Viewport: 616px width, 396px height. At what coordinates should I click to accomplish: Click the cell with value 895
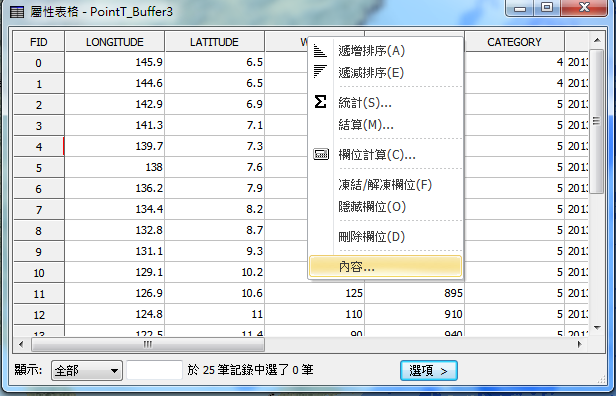[x=414, y=293]
